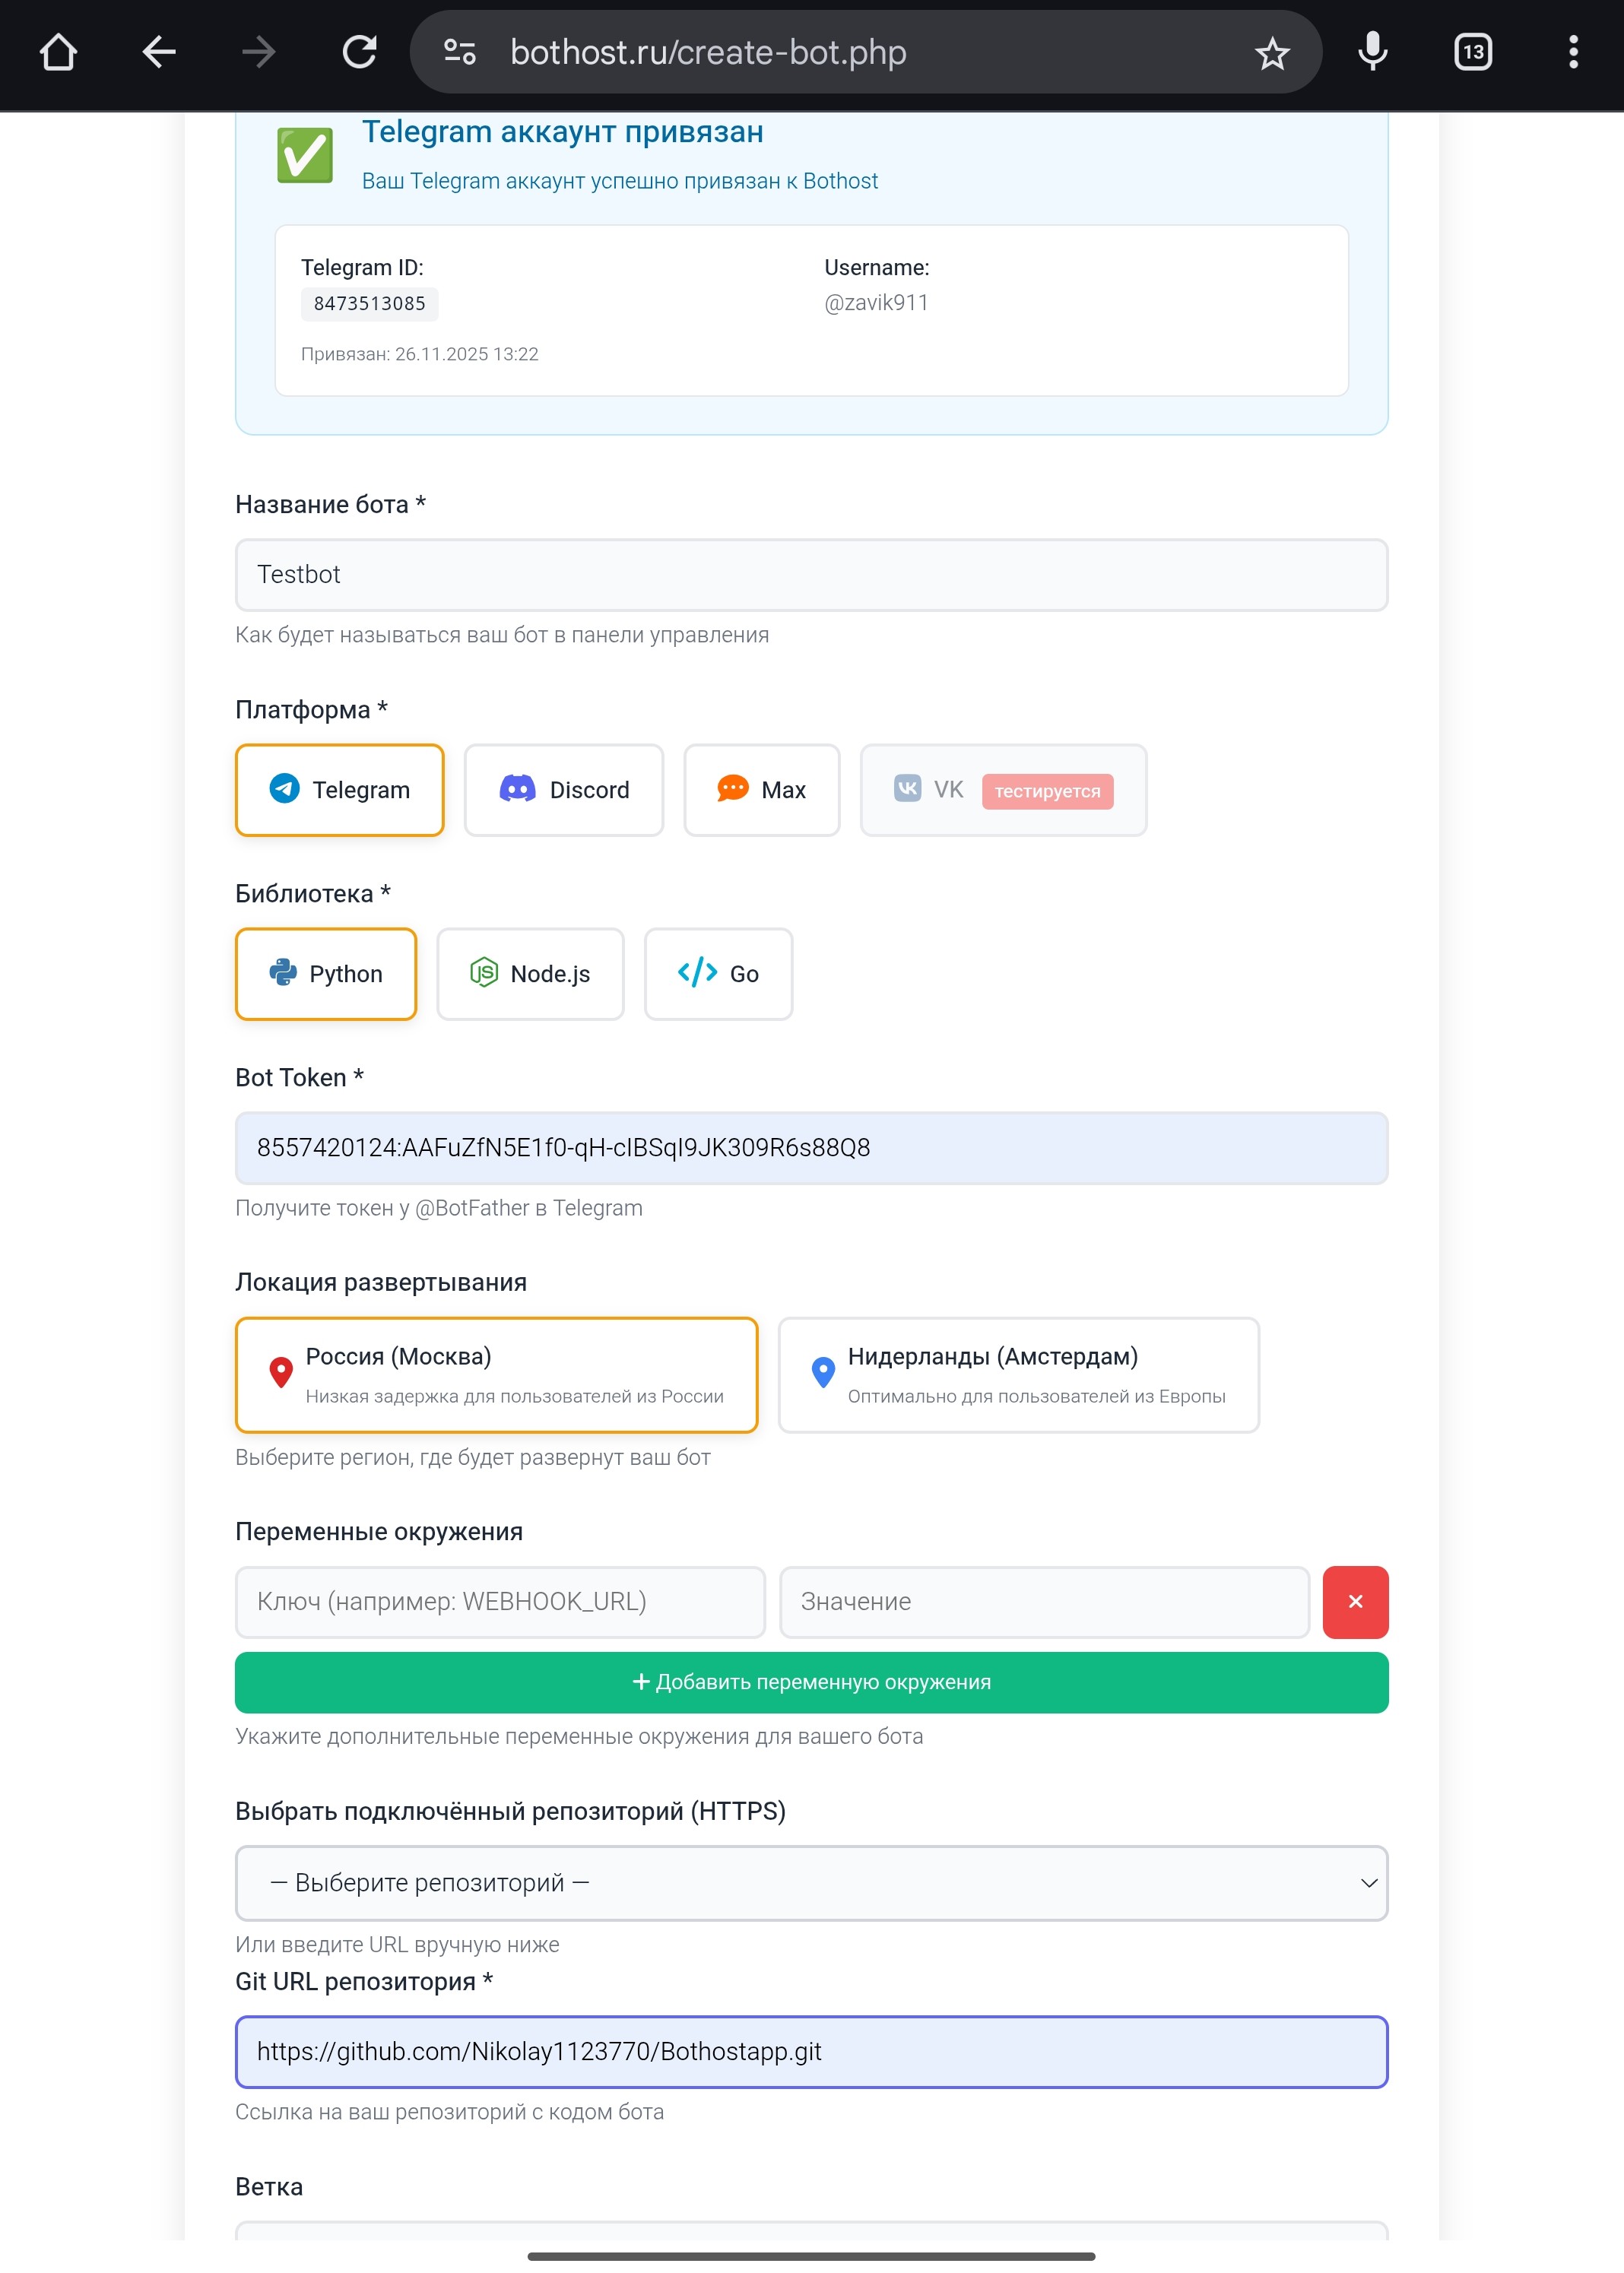Click the red location pin for Россия
1624x2273 pixels.
281,1372
